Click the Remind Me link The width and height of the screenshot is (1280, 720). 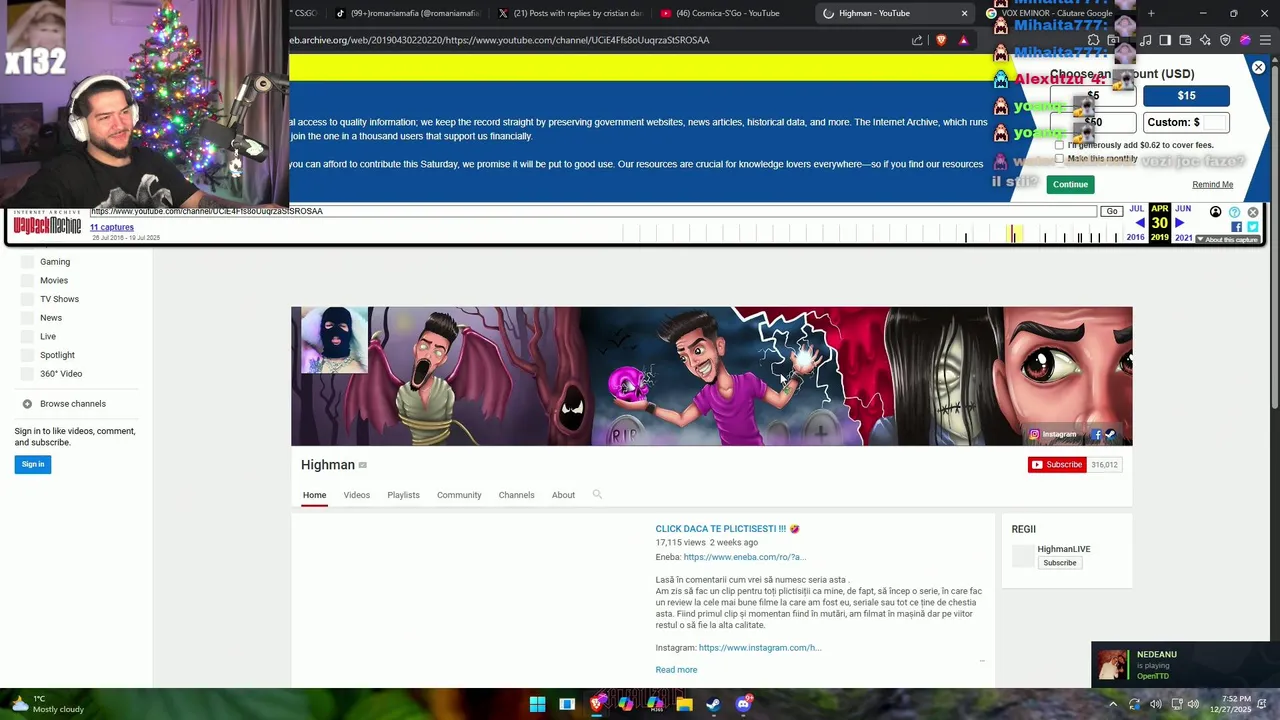click(x=1212, y=184)
